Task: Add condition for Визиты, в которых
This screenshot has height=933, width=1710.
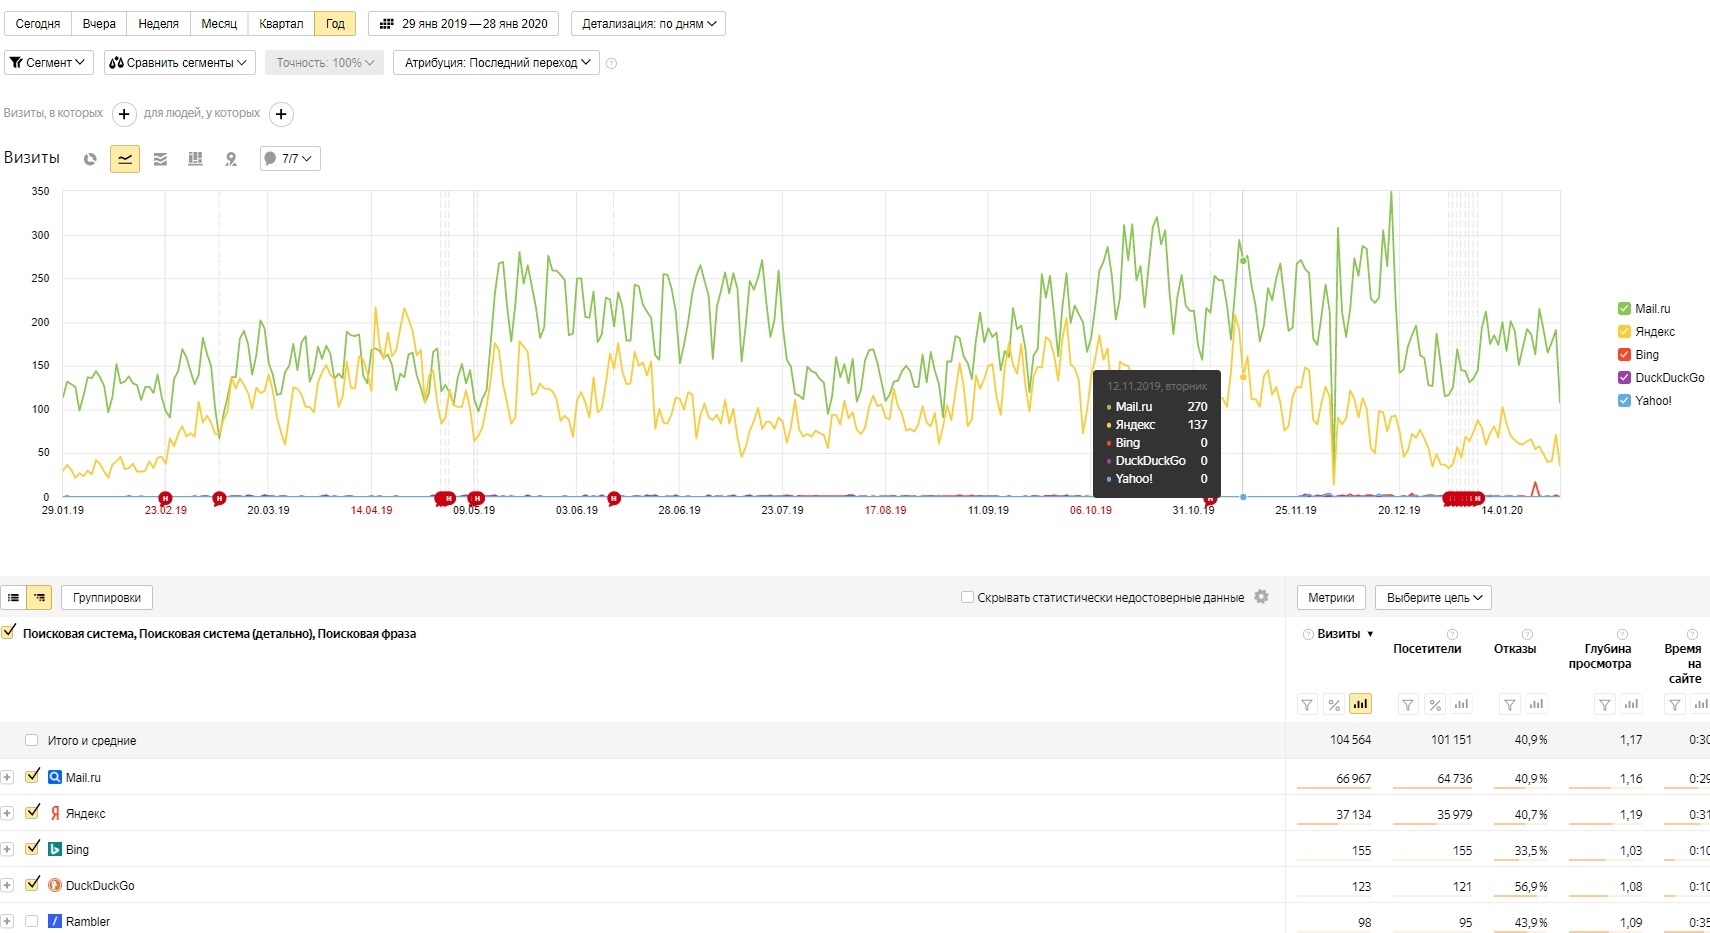Action: (x=124, y=114)
